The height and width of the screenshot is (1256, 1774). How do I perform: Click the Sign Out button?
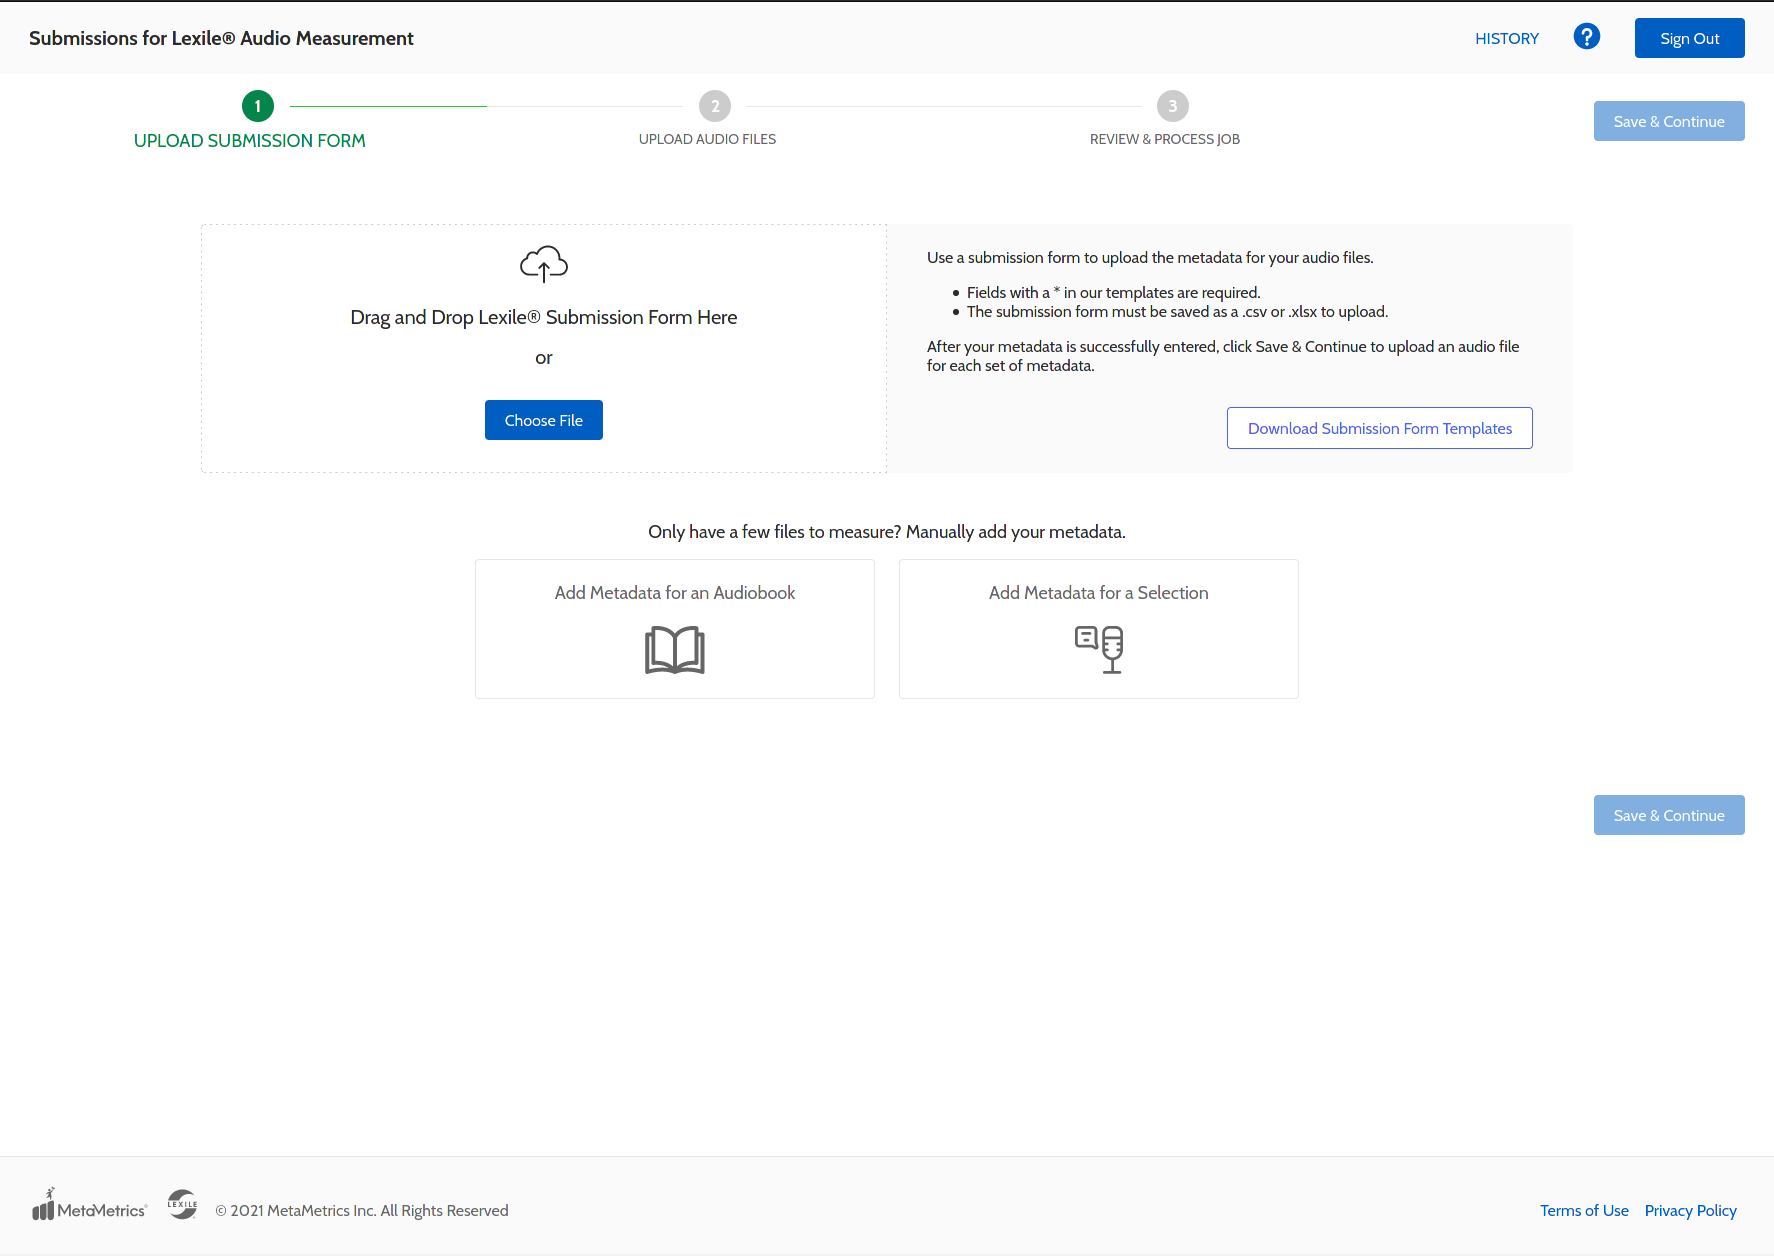[1690, 38]
